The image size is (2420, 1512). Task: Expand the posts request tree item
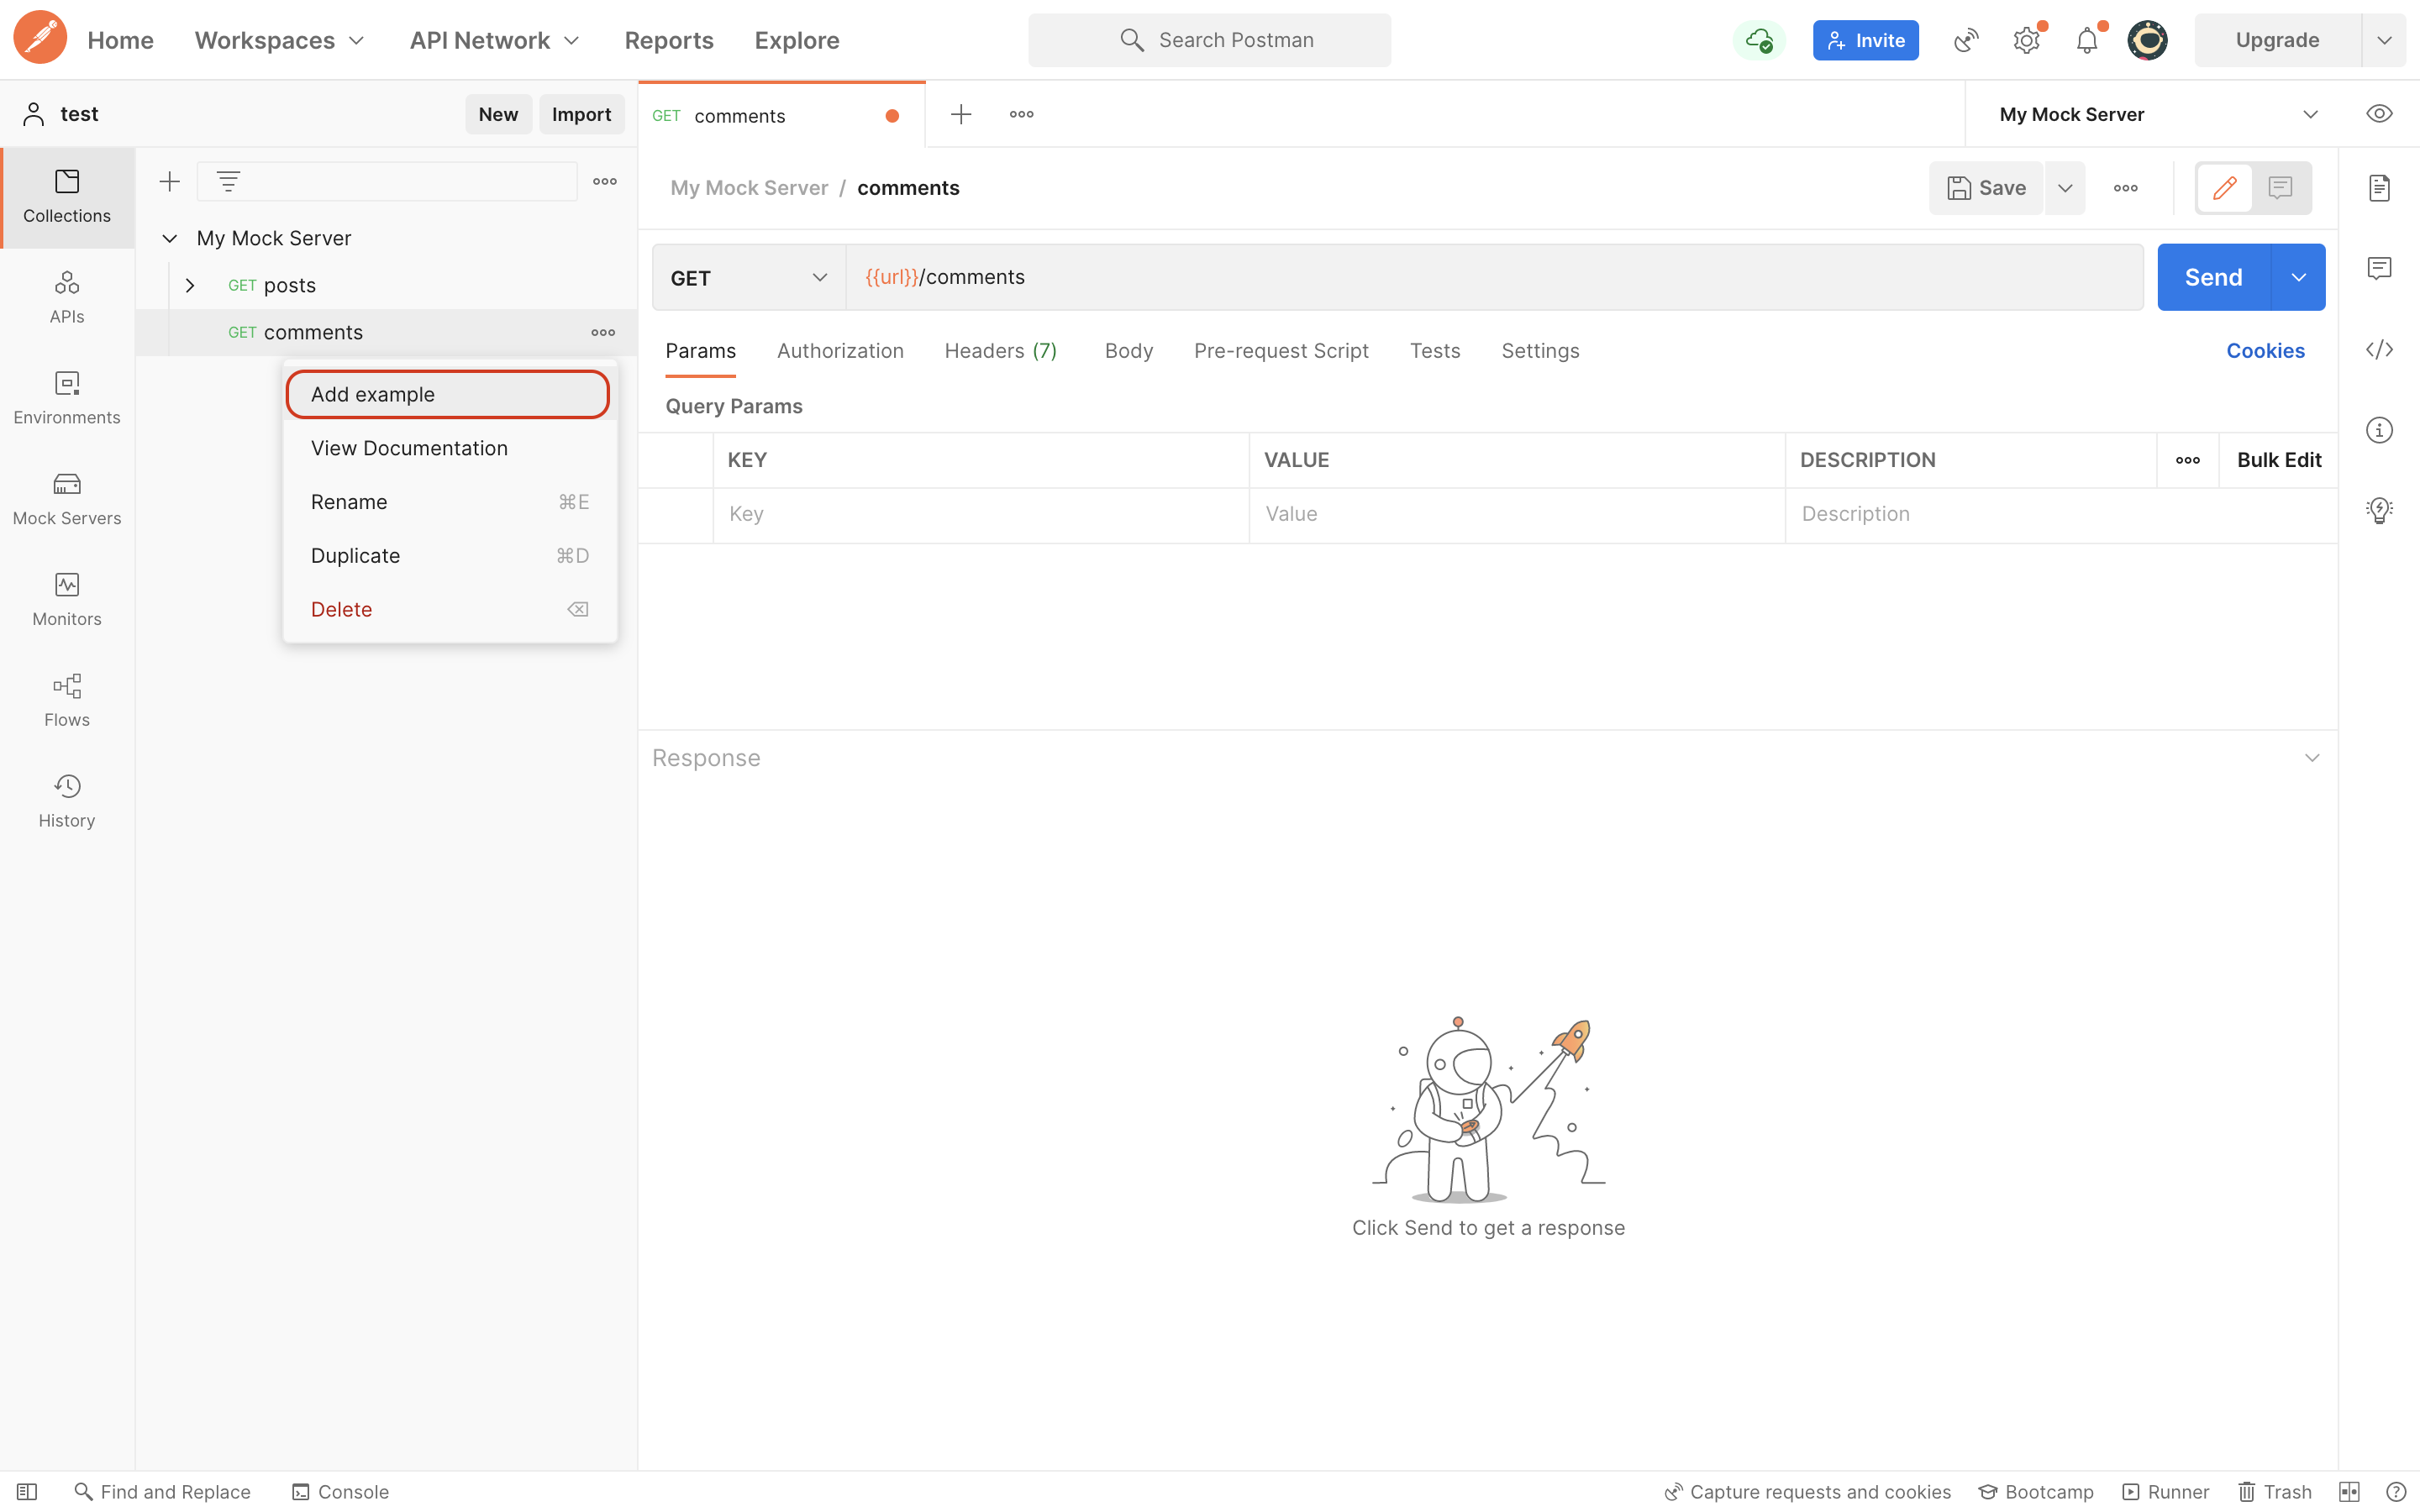click(190, 285)
